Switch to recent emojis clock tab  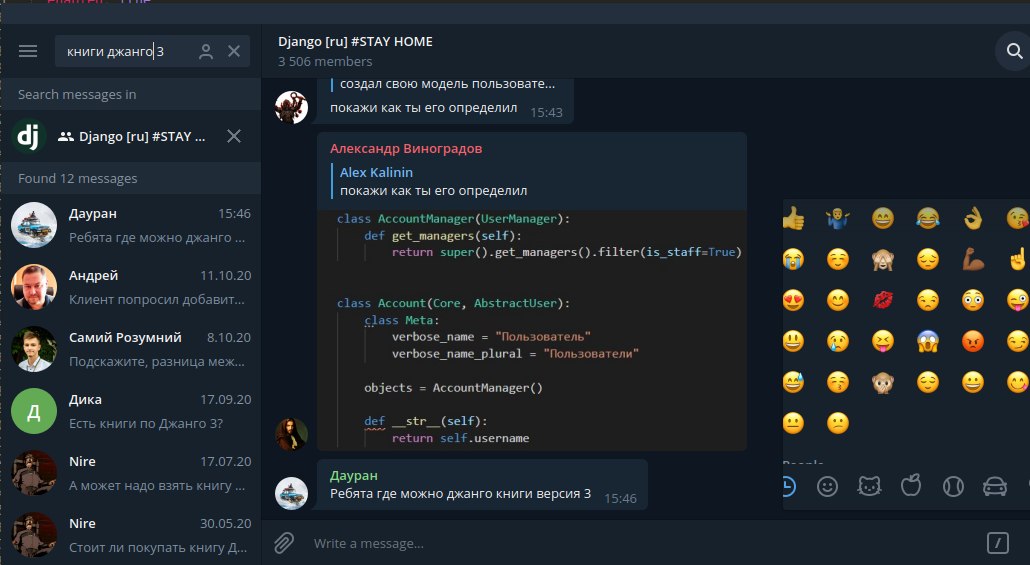click(788, 486)
